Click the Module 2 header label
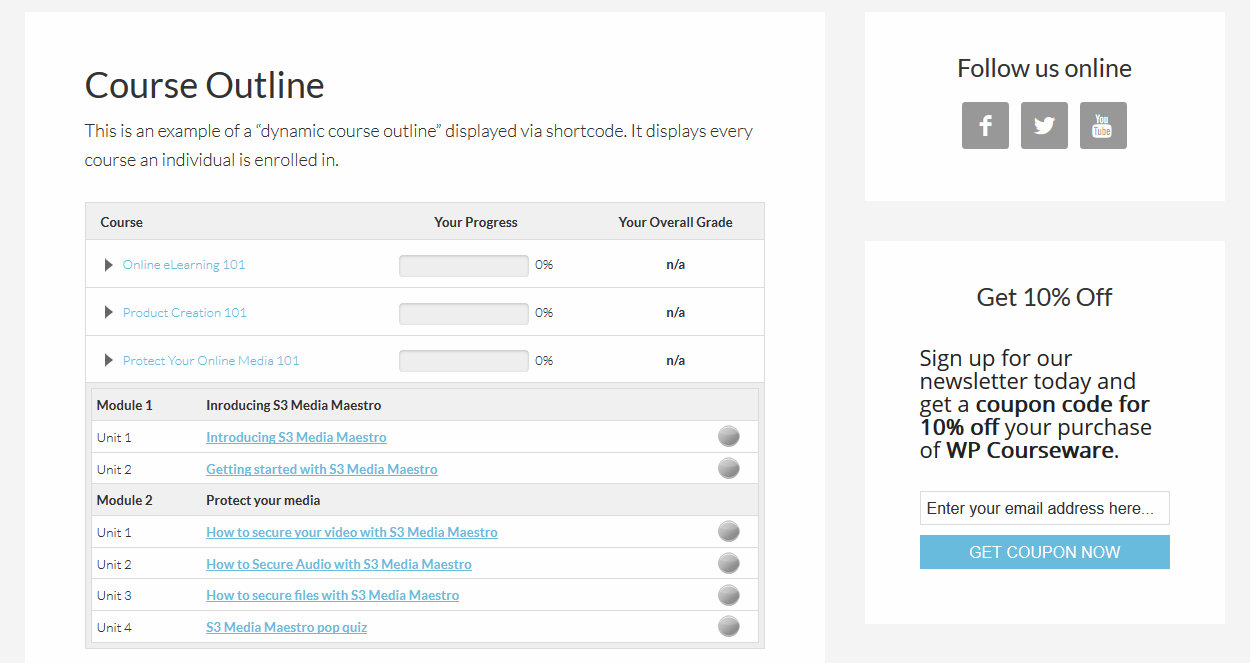Screen dimensions: 1250x663 pos(125,500)
